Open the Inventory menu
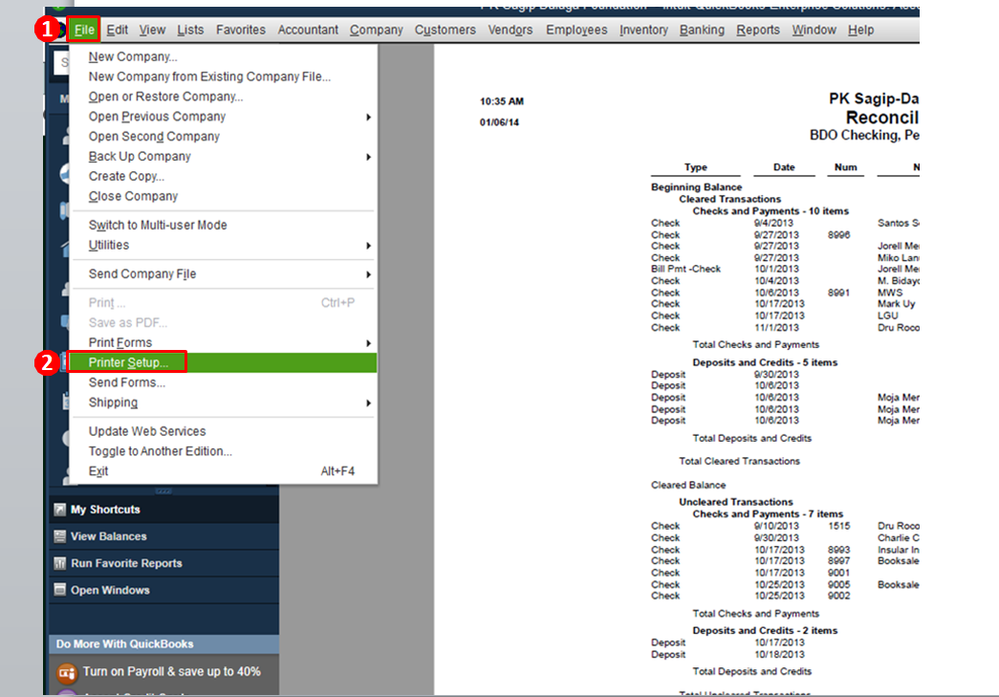This screenshot has height=697, width=999. [x=643, y=30]
